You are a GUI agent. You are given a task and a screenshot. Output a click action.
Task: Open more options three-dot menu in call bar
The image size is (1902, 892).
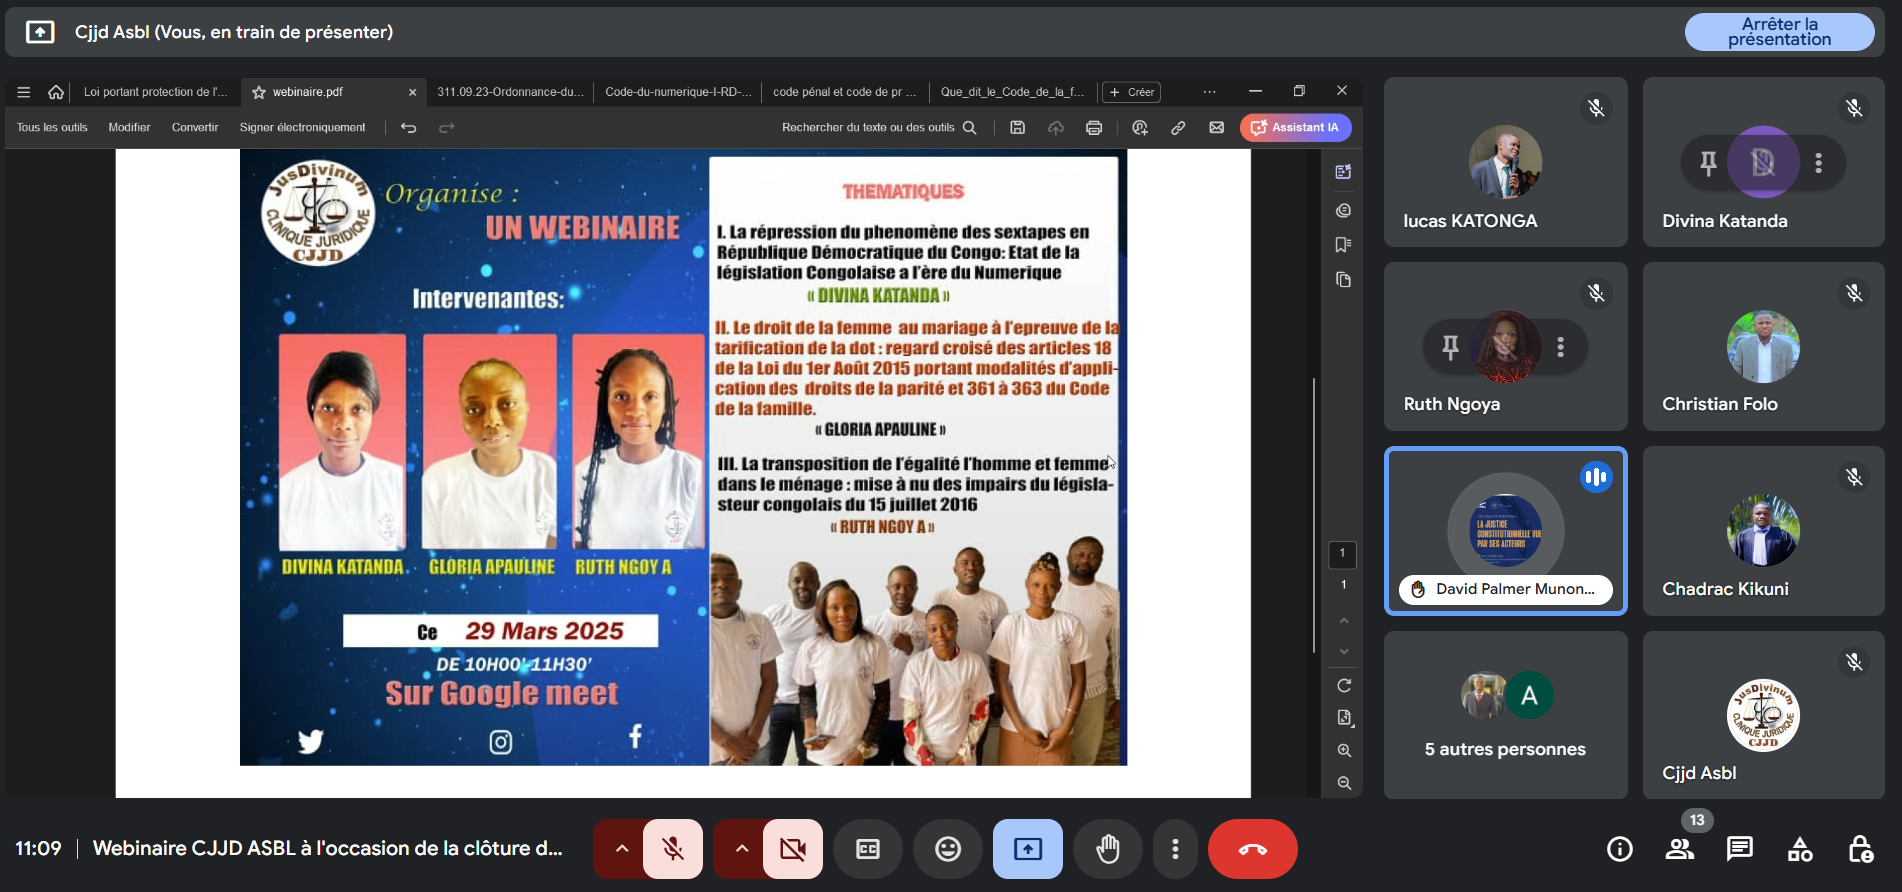[x=1175, y=849]
